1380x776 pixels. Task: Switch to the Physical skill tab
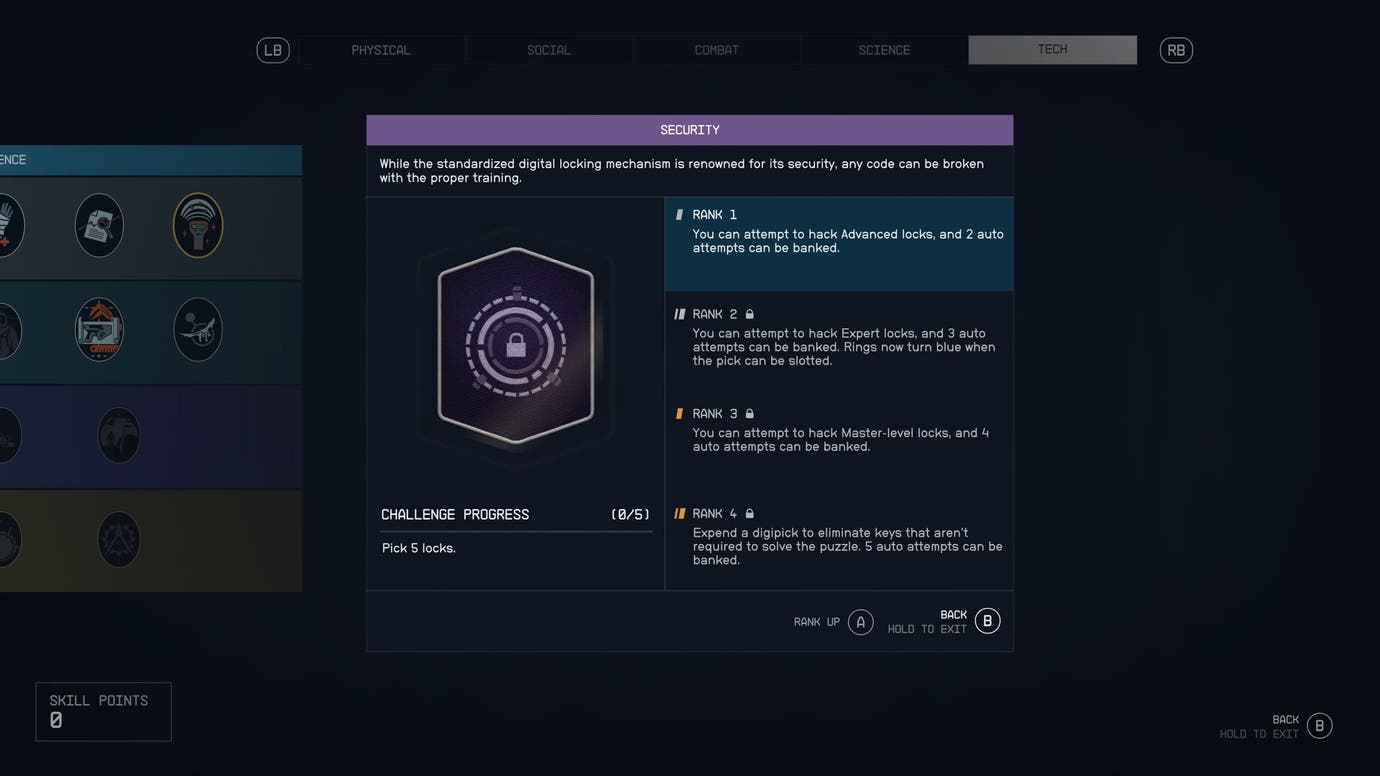point(381,50)
